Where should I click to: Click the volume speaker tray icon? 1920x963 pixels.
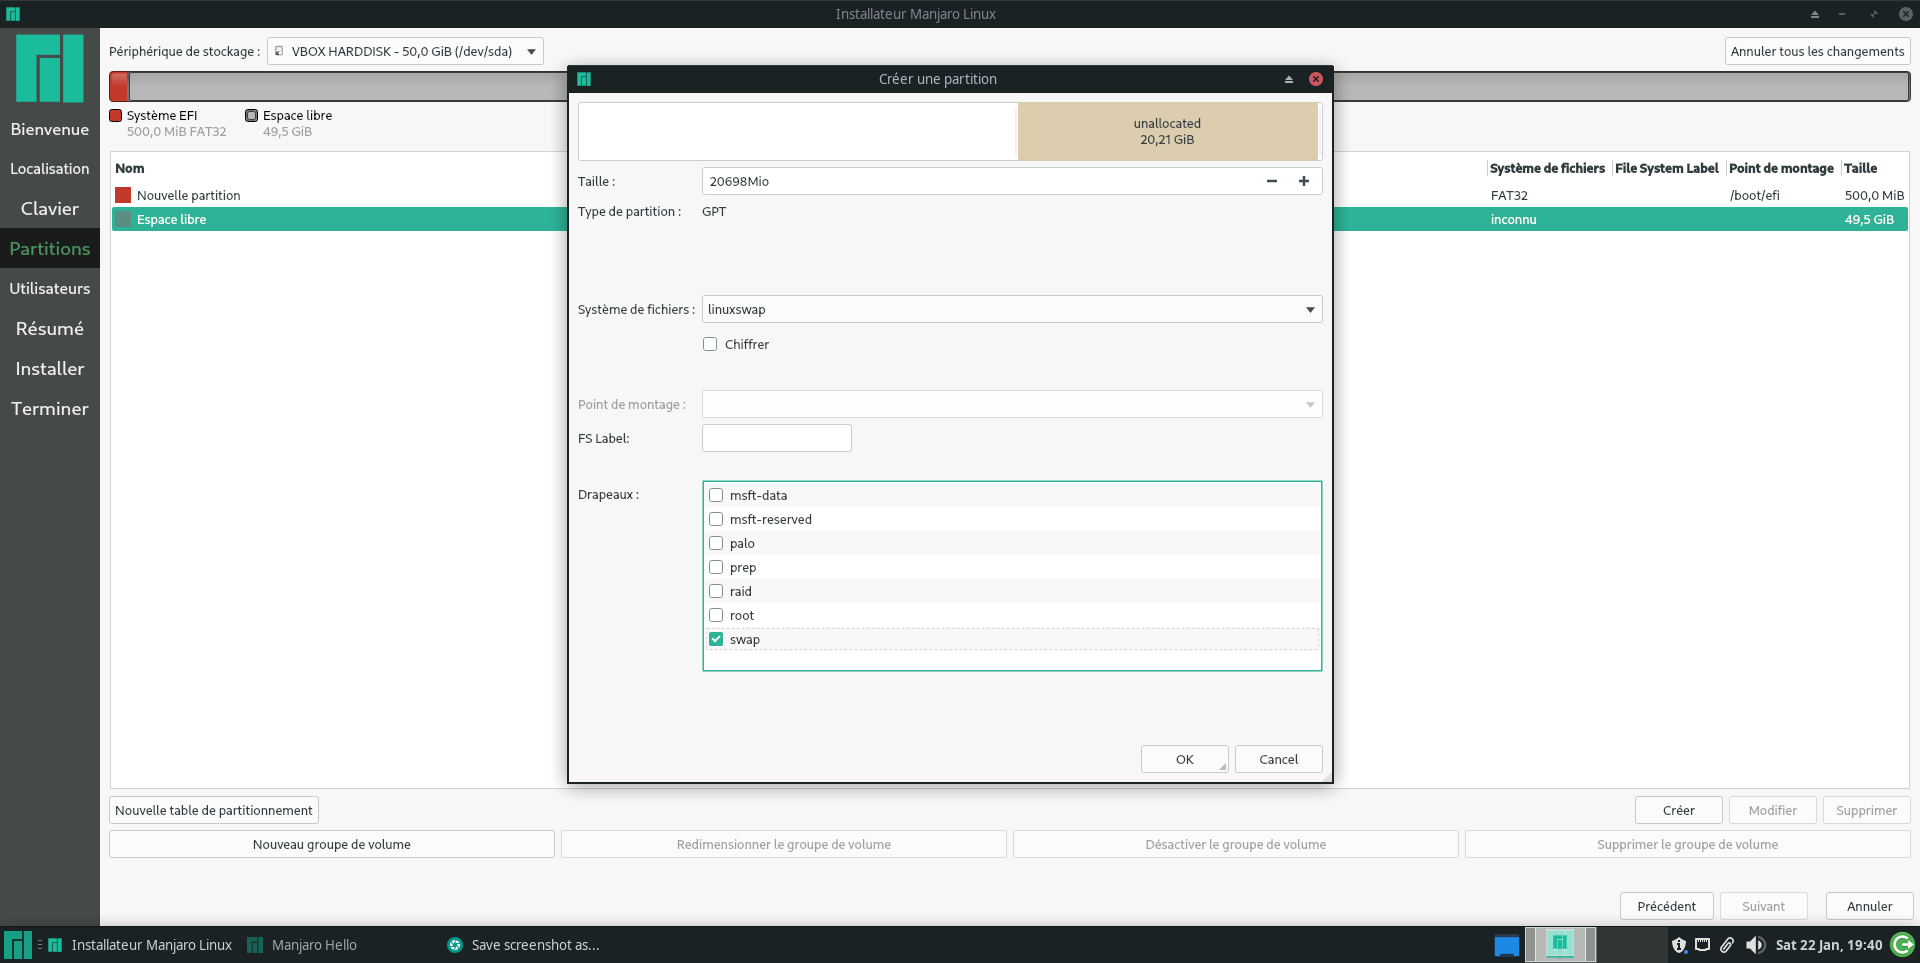pyautogui.click(x=1754, y=945)
